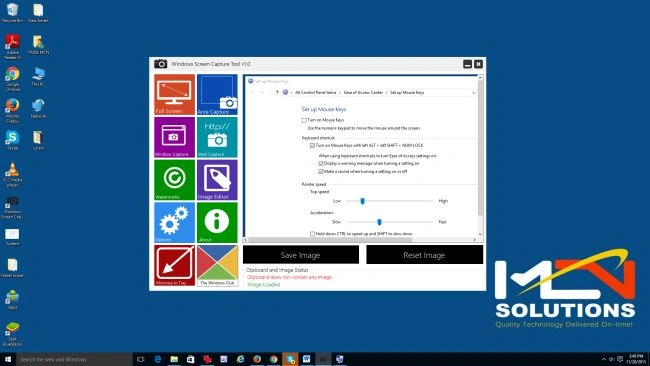Open File Explorer from taskbar
The height and width of the screenshot is (366, 650).
coord(174,359)
